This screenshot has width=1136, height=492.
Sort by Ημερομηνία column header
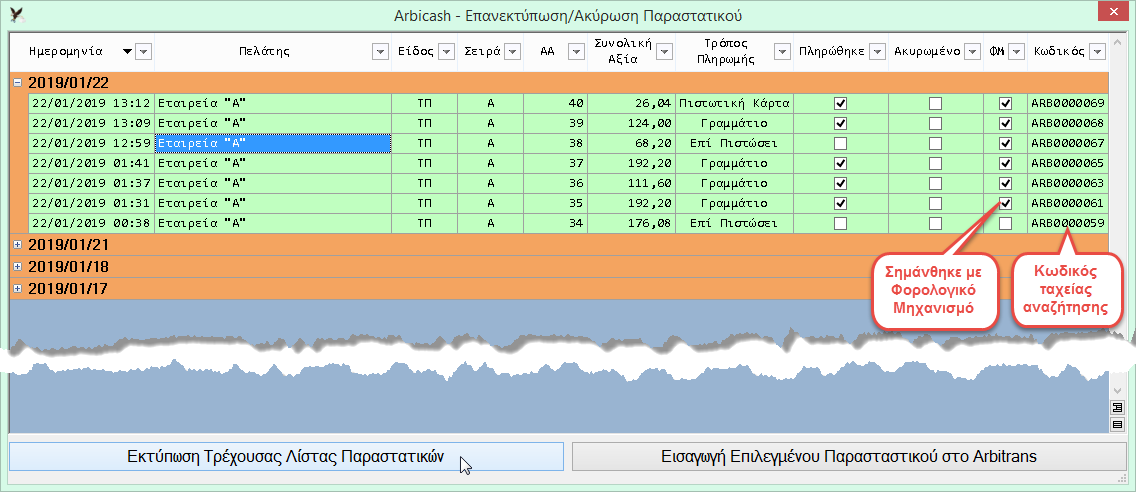[x=65, y=51]
